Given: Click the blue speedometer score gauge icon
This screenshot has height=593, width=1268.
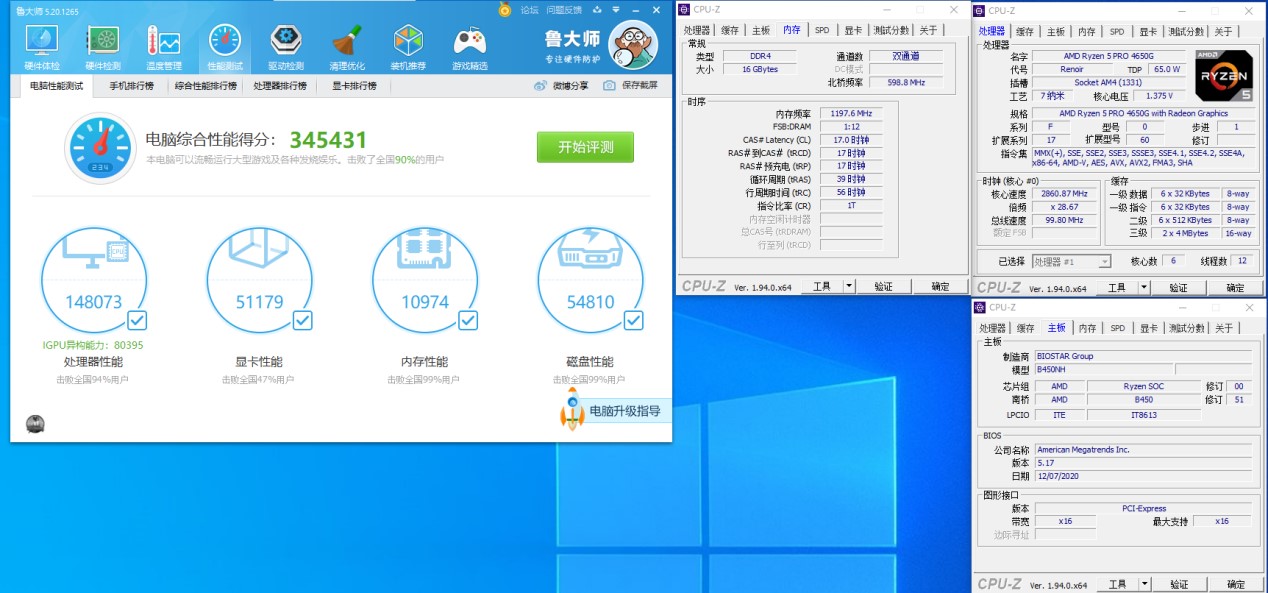Looking at the screenshot, I should (x=100, y=147).
